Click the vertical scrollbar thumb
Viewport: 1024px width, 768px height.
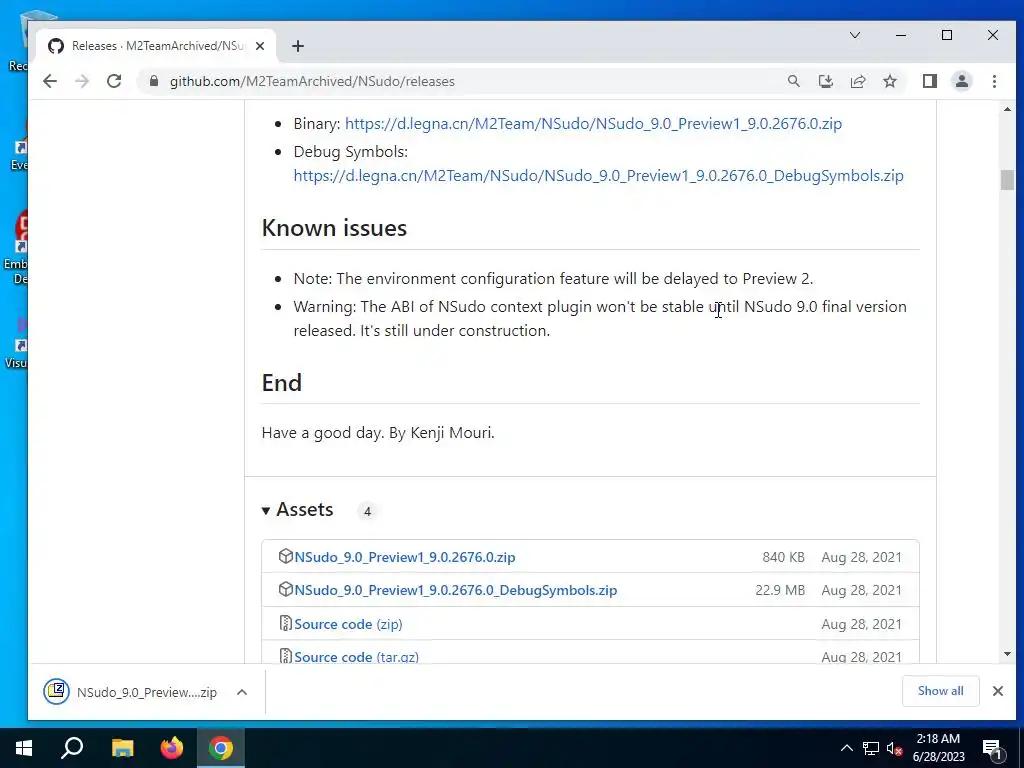pyautogui.click(x=1007, y=180)
